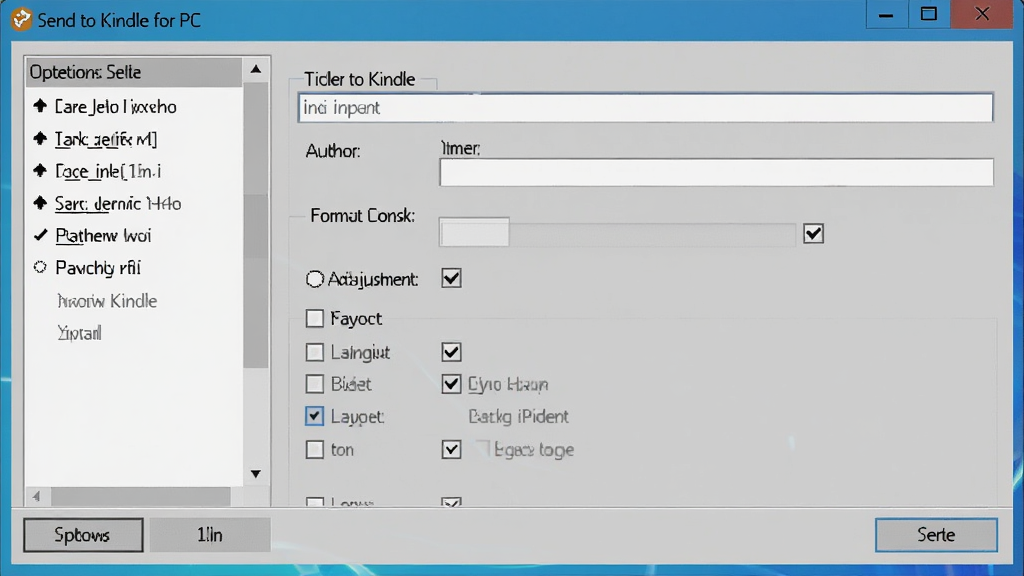Toggle the small Egacs toge checkbox
1024x576 pixels.
pos(483,448)
